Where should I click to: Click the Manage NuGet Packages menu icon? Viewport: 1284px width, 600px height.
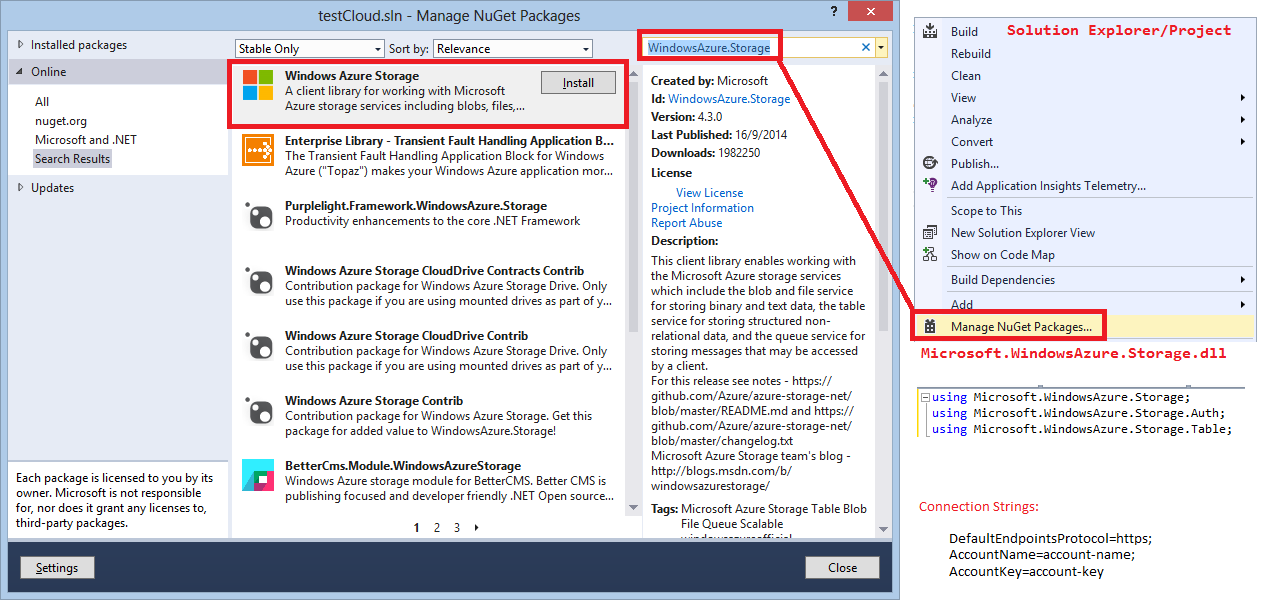pyautogui.click(x=930, y=326)
